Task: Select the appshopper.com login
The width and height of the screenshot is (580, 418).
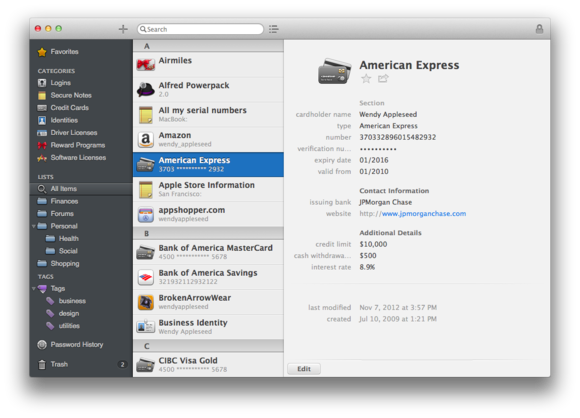Action: tap(208, 214)
